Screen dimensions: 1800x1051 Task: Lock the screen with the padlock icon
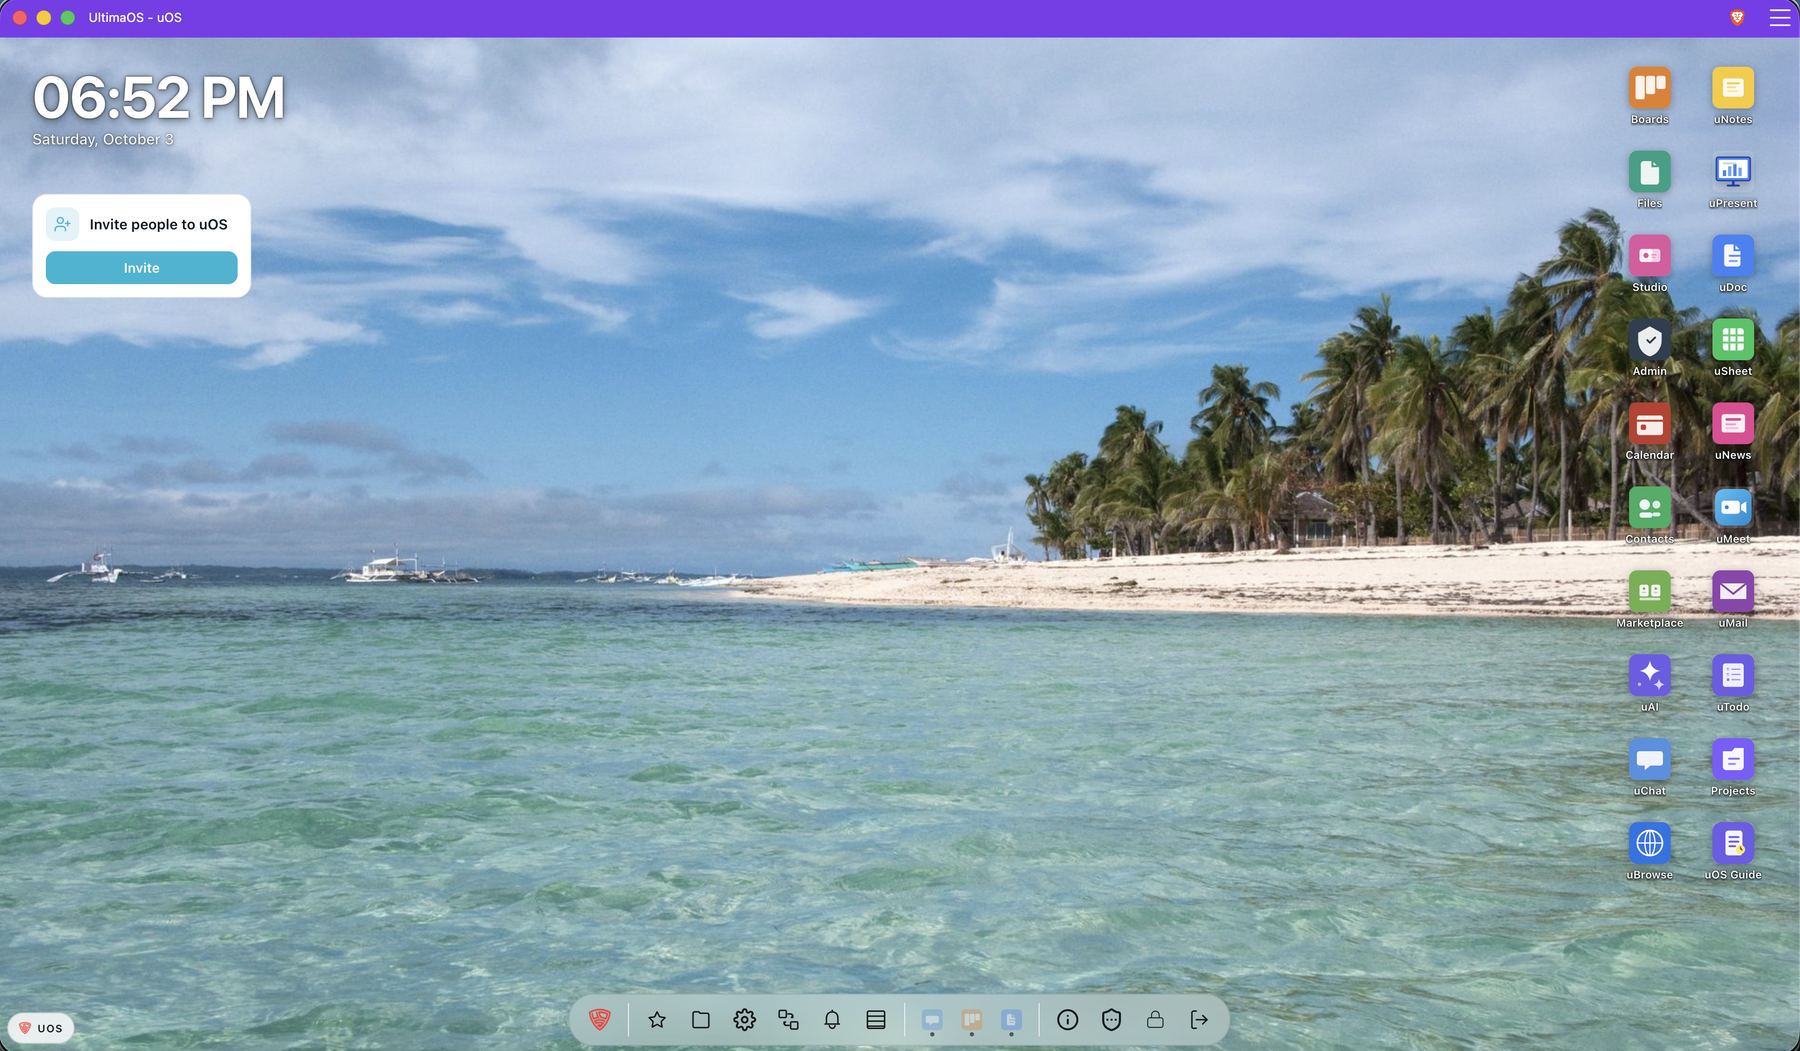pos(1155,1020)
